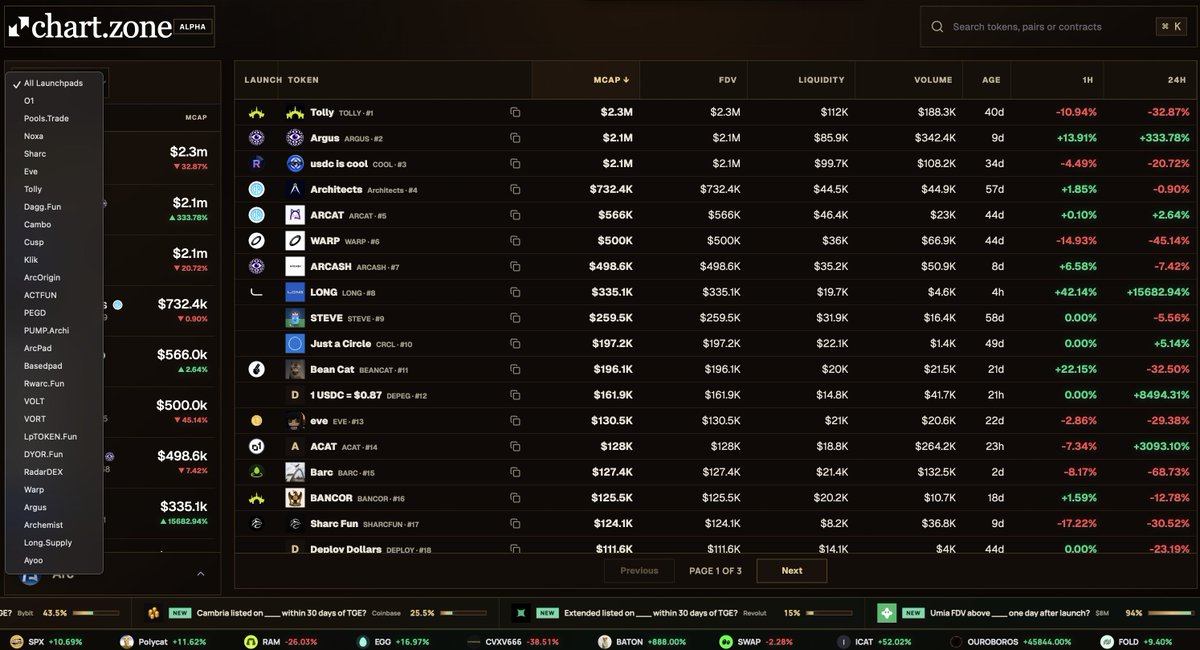Go to Next page
1200x650 pixels.
(792, 571)
